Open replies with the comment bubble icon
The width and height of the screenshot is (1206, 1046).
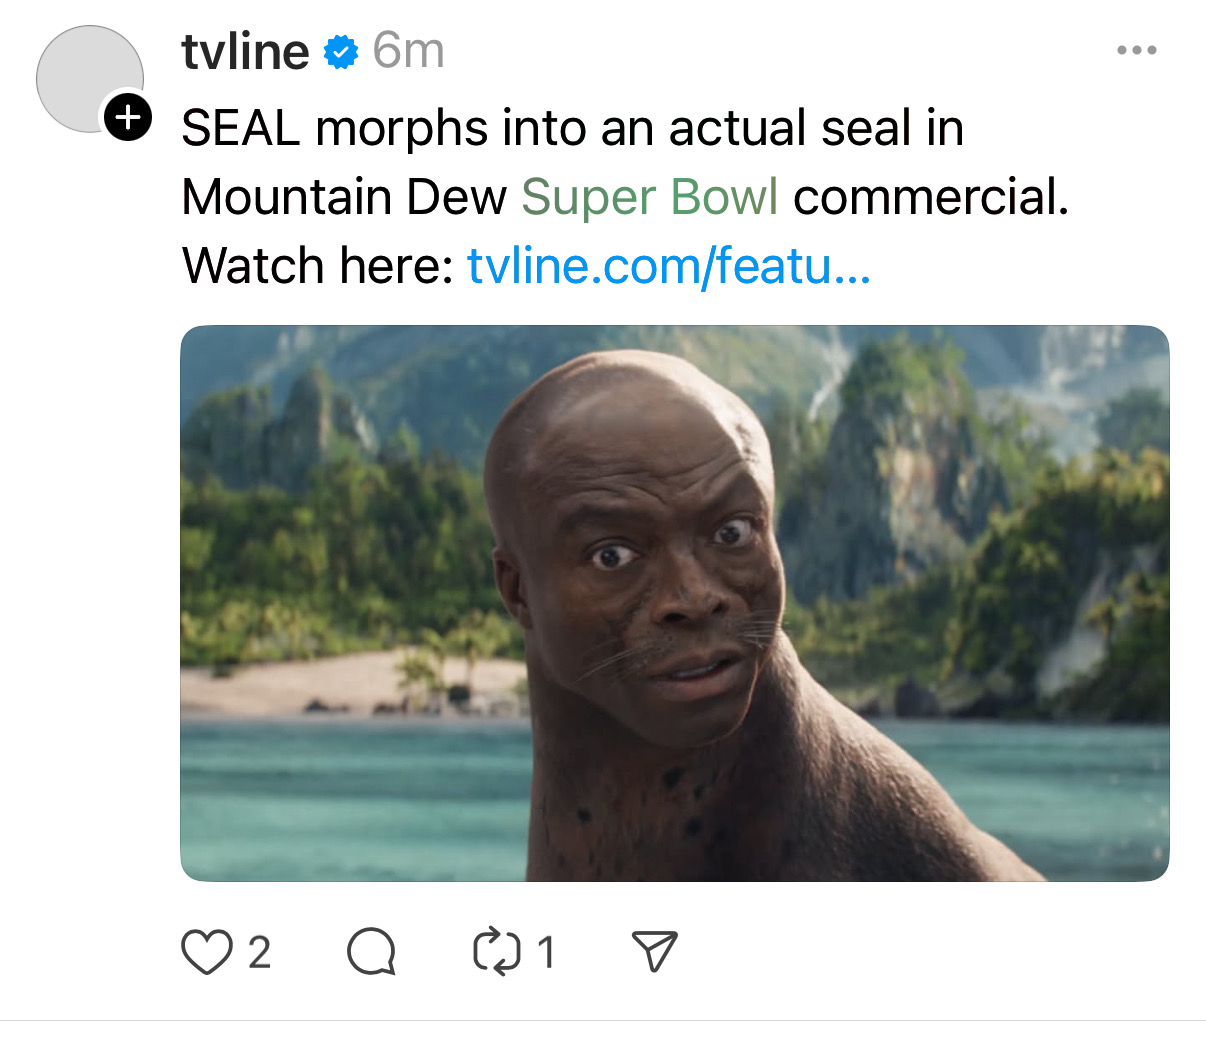point(371,952)
